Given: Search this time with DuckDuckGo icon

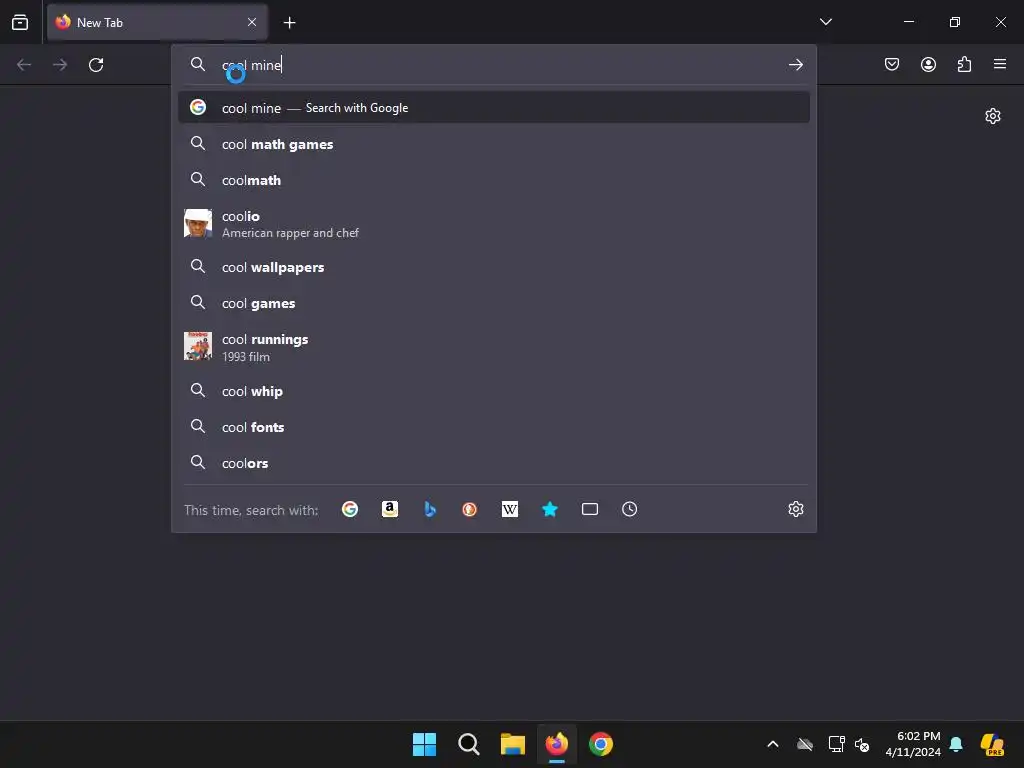Looking at the screenshot, I should (x=470, y=509).
